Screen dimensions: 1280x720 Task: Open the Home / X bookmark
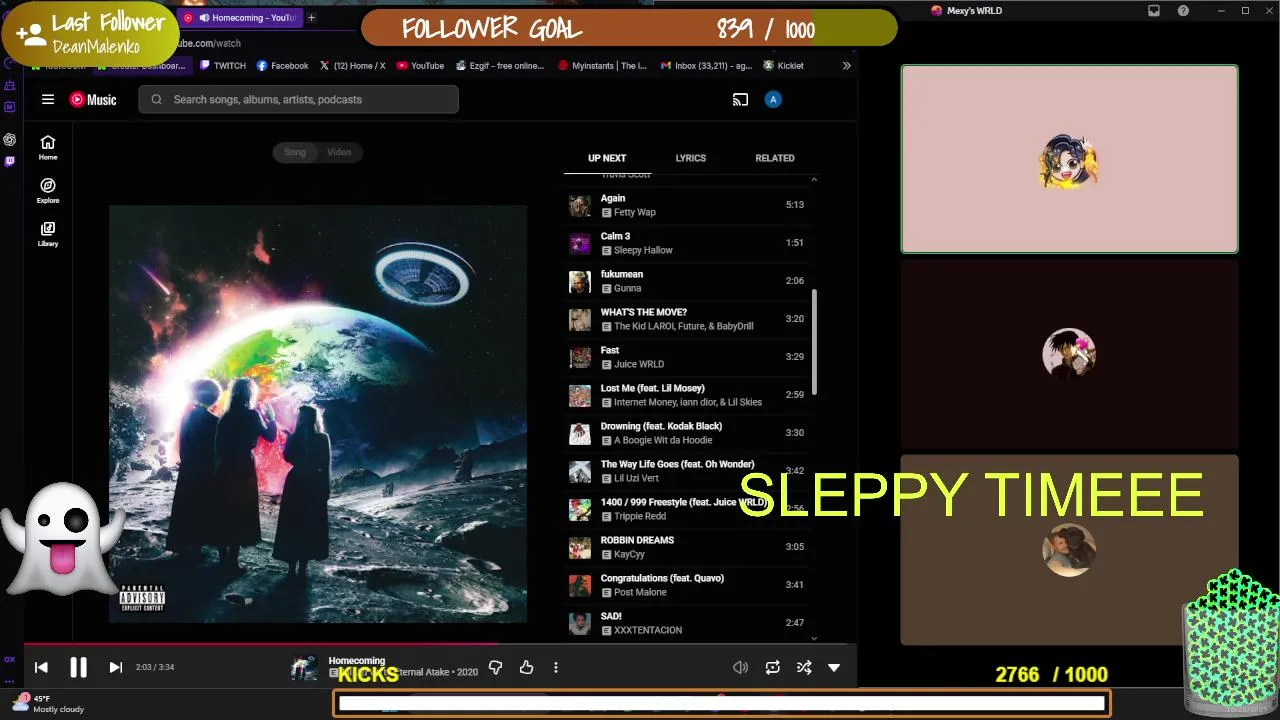pyautogui.click(x=353, y=66)
